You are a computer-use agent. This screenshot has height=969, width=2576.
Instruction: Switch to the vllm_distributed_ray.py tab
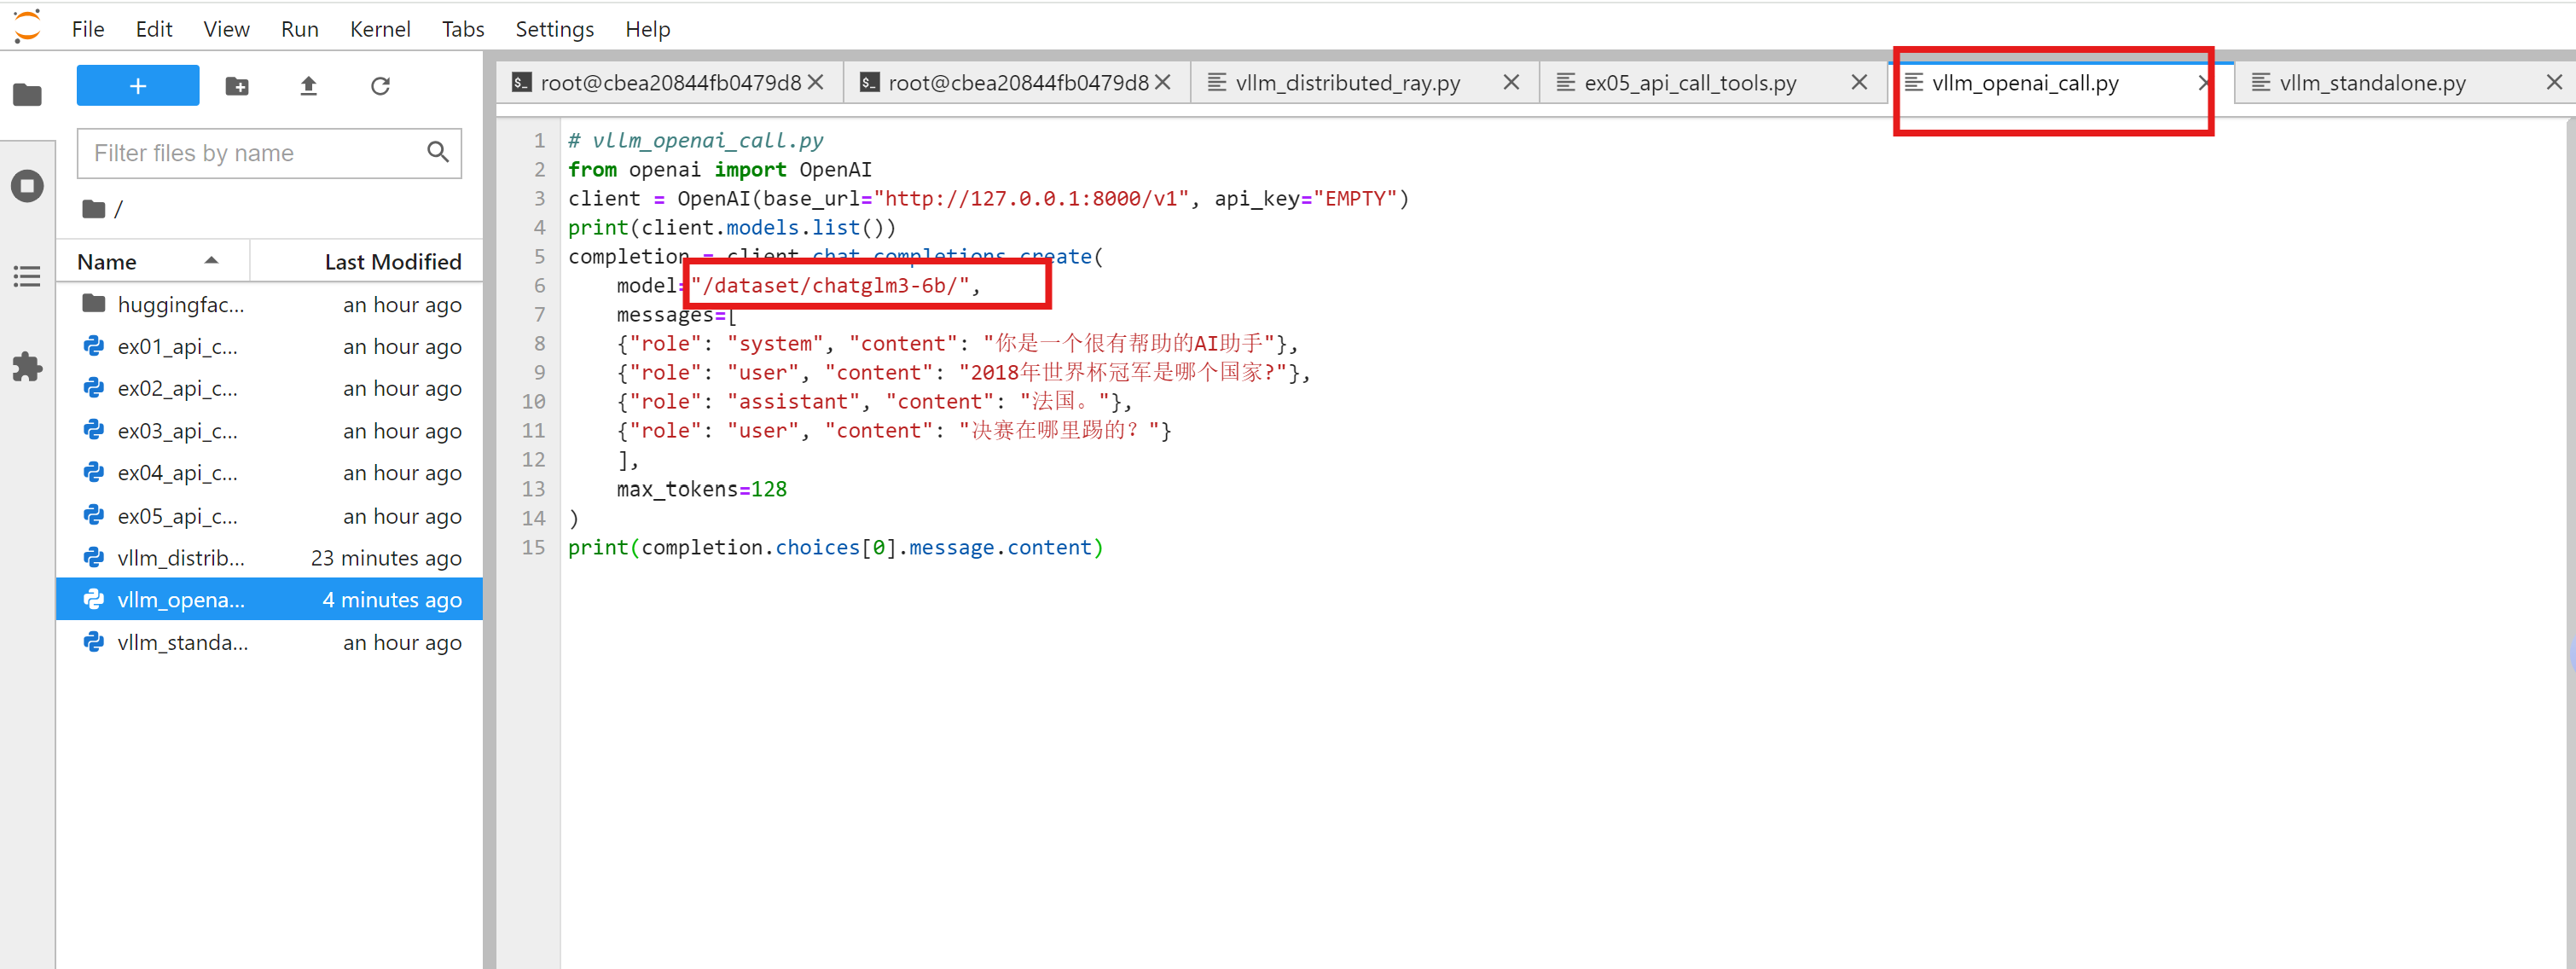tap(1346, 83)
